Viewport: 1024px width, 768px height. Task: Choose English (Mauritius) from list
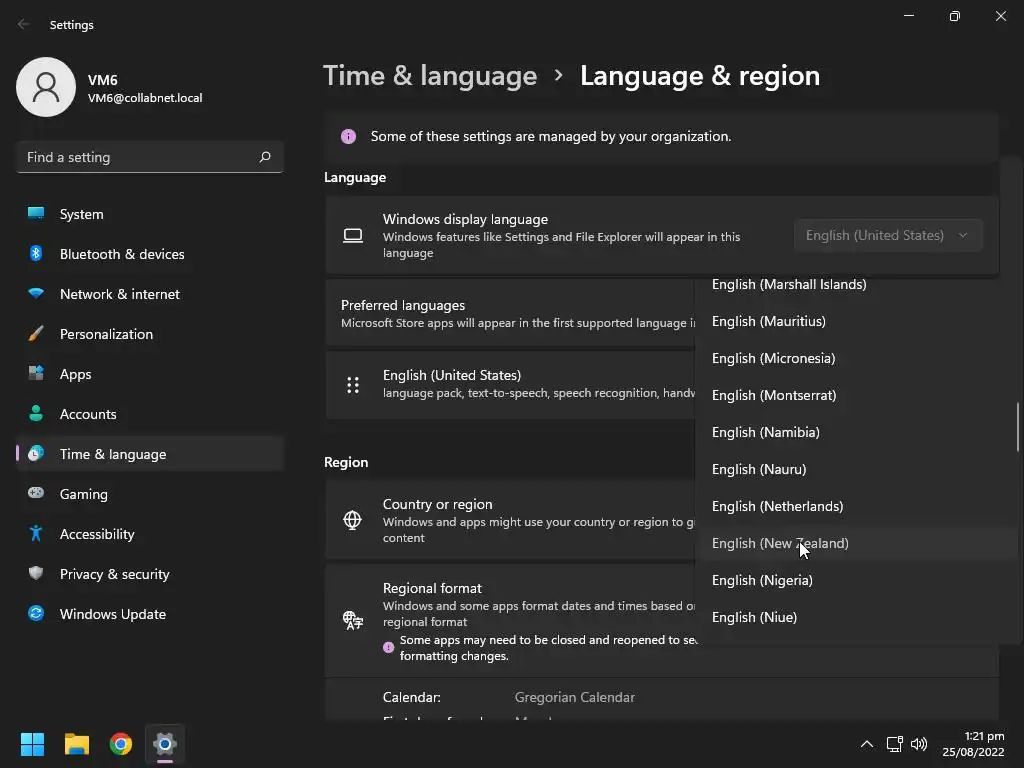[x=856, y=321]
